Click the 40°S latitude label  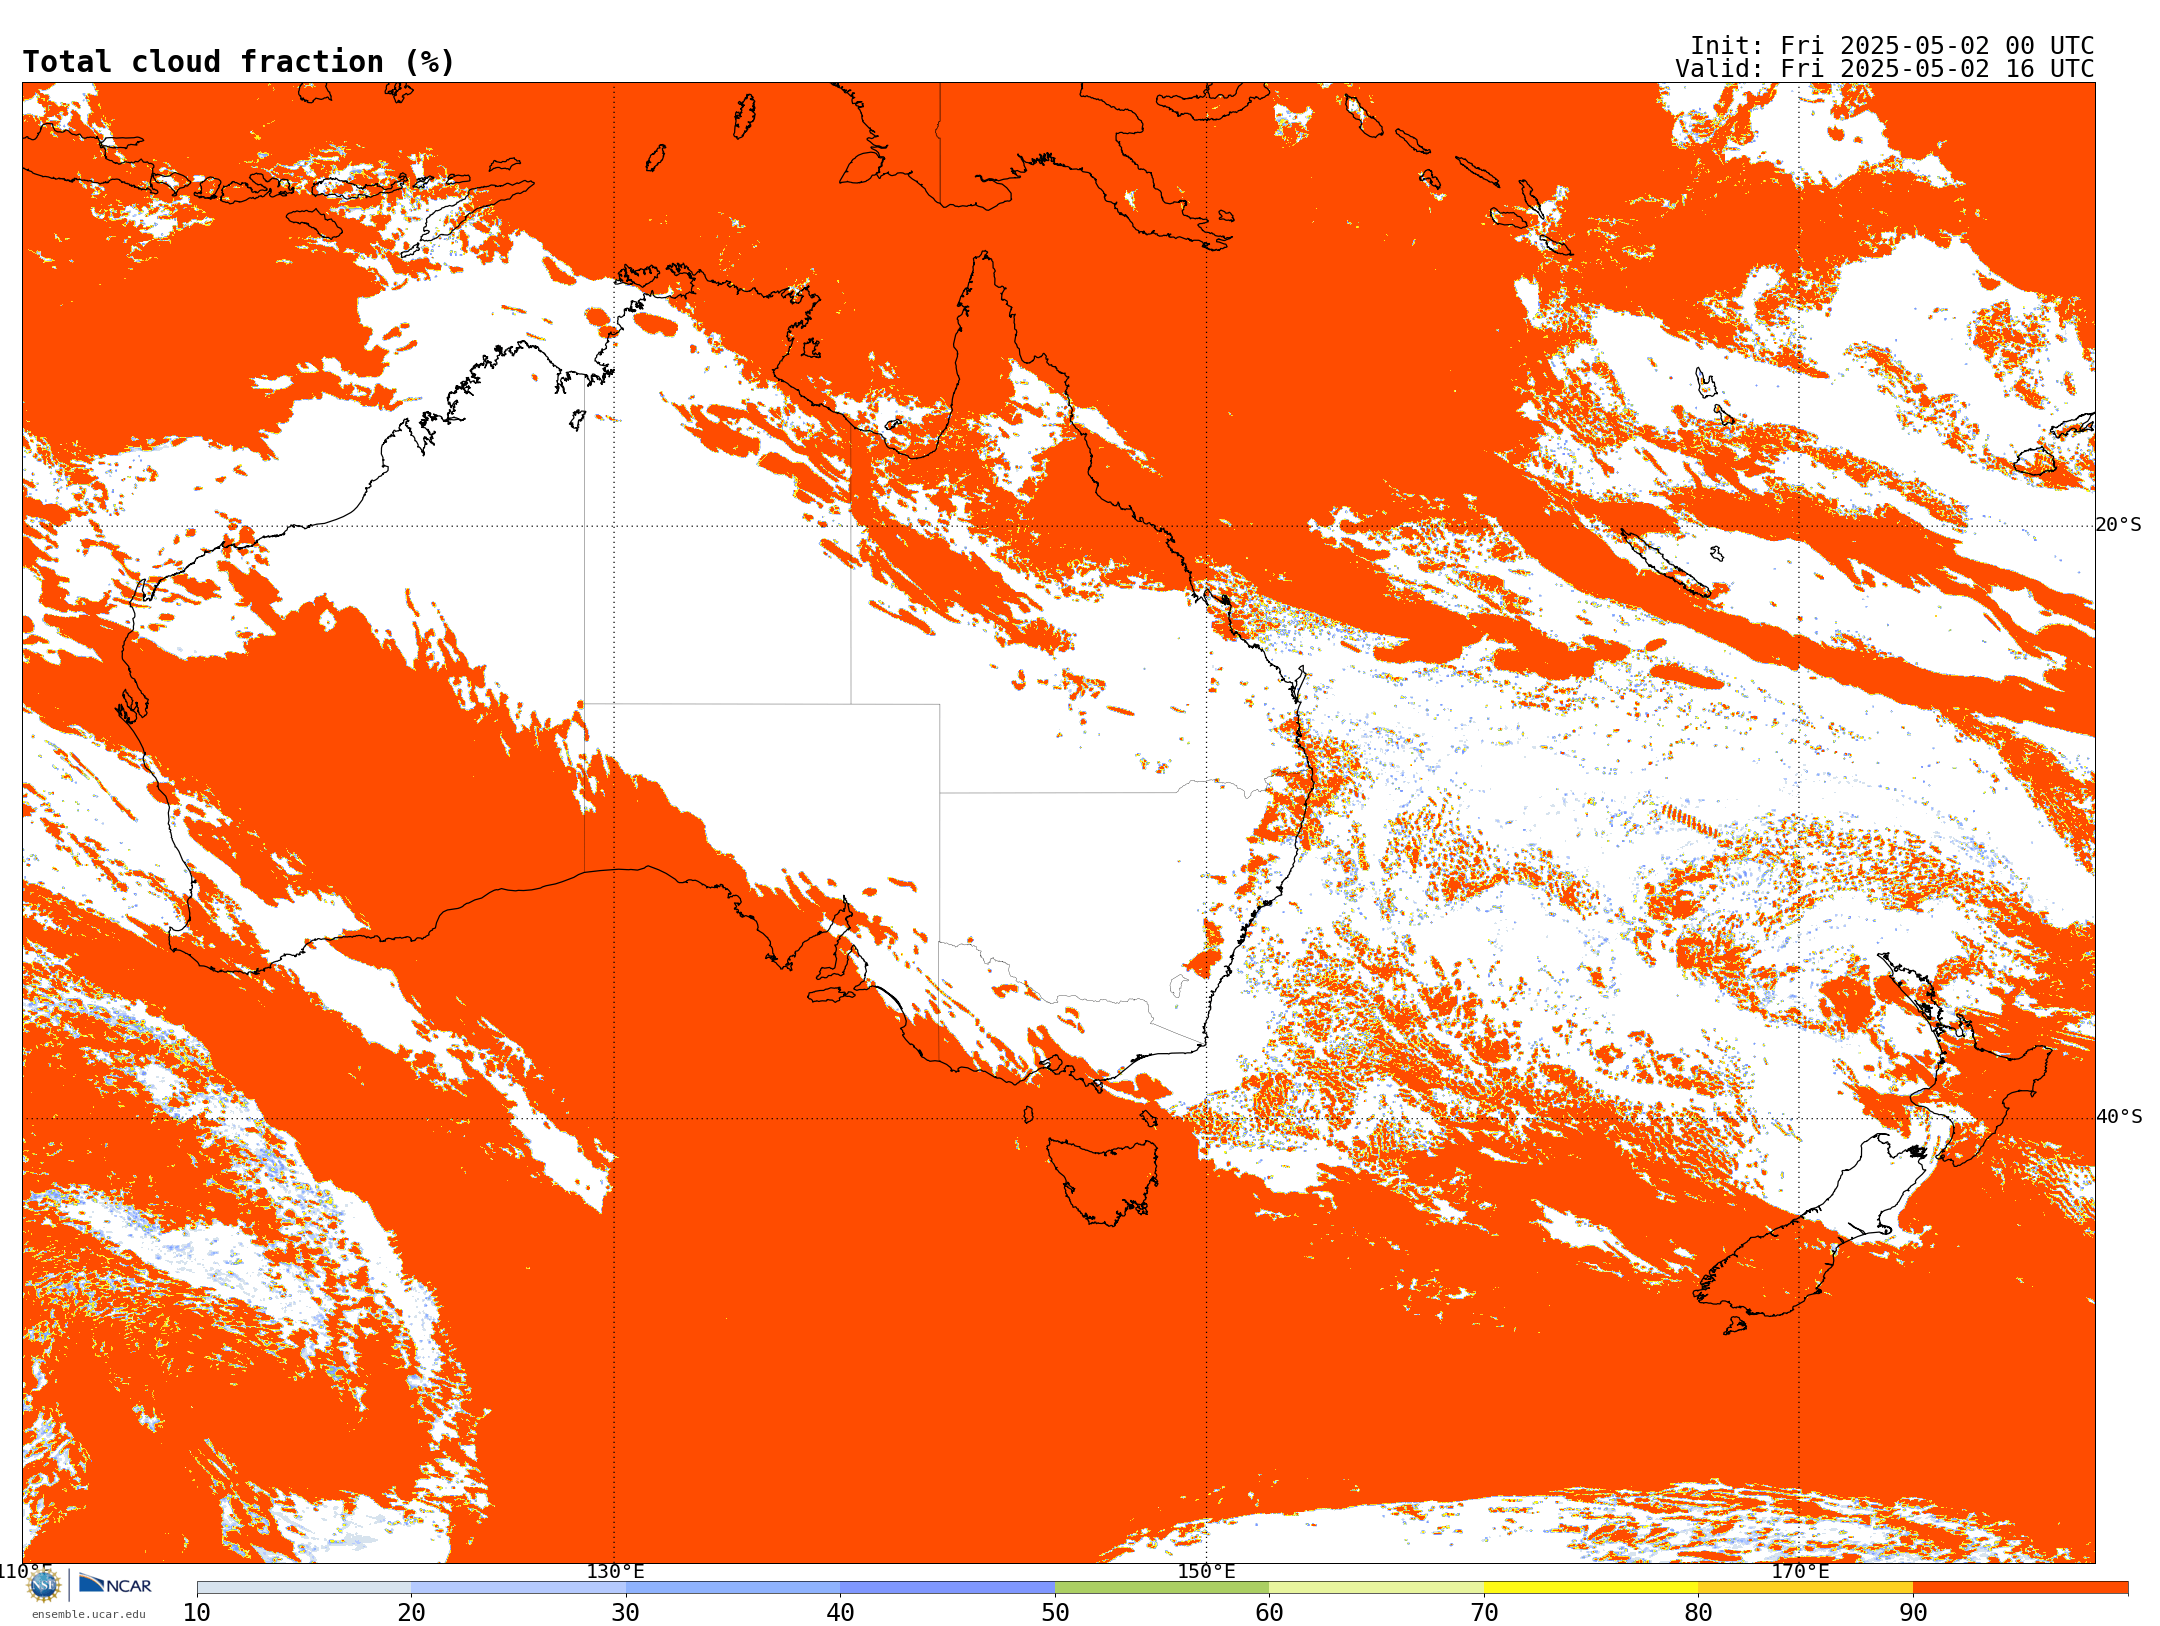point(2119,1117)
